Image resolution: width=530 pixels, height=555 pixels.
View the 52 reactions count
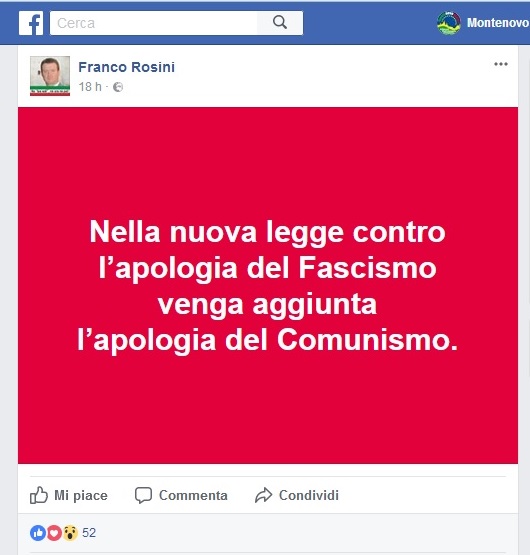click(89, 533)
